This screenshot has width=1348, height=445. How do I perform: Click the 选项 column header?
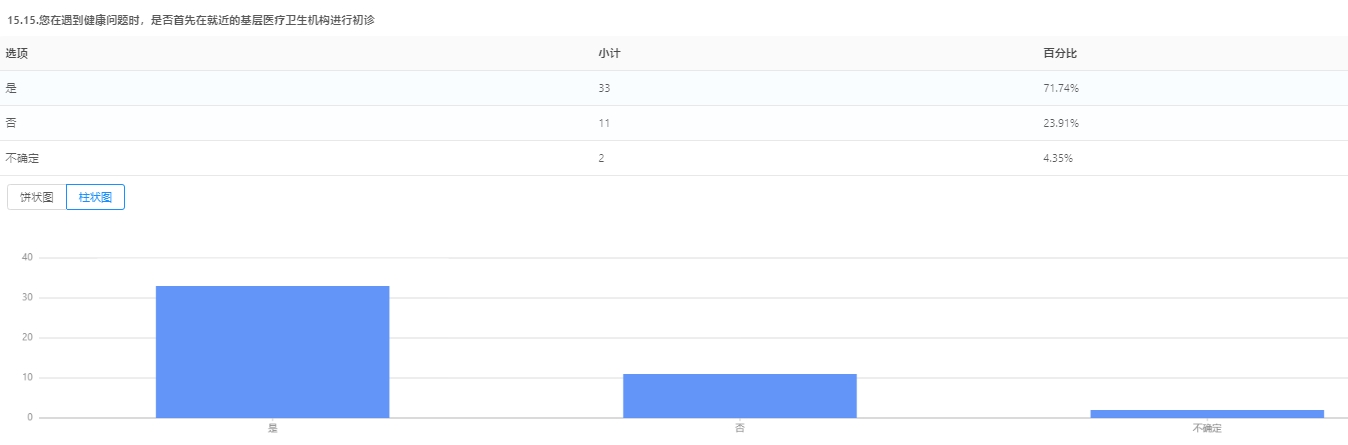click(17, 52)
